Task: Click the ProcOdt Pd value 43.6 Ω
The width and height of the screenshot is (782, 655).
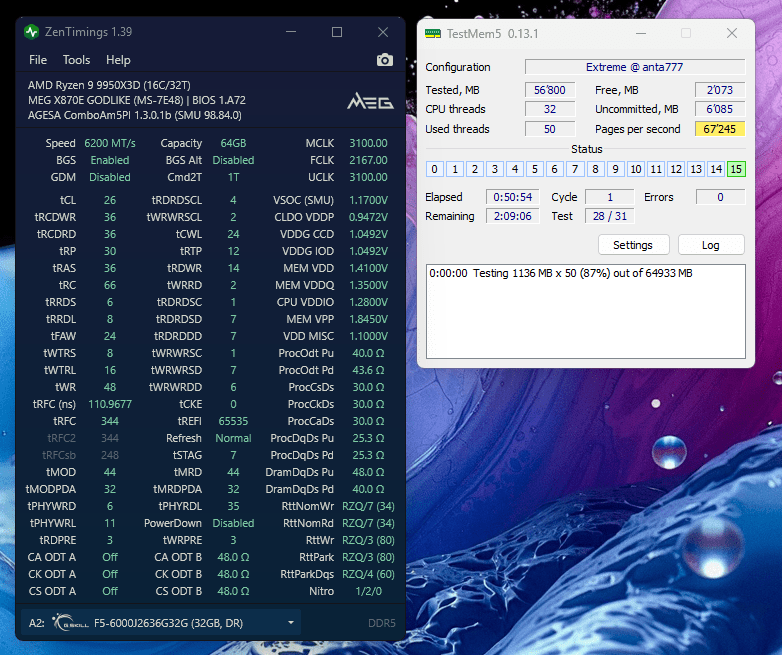Action: (368, 370)
